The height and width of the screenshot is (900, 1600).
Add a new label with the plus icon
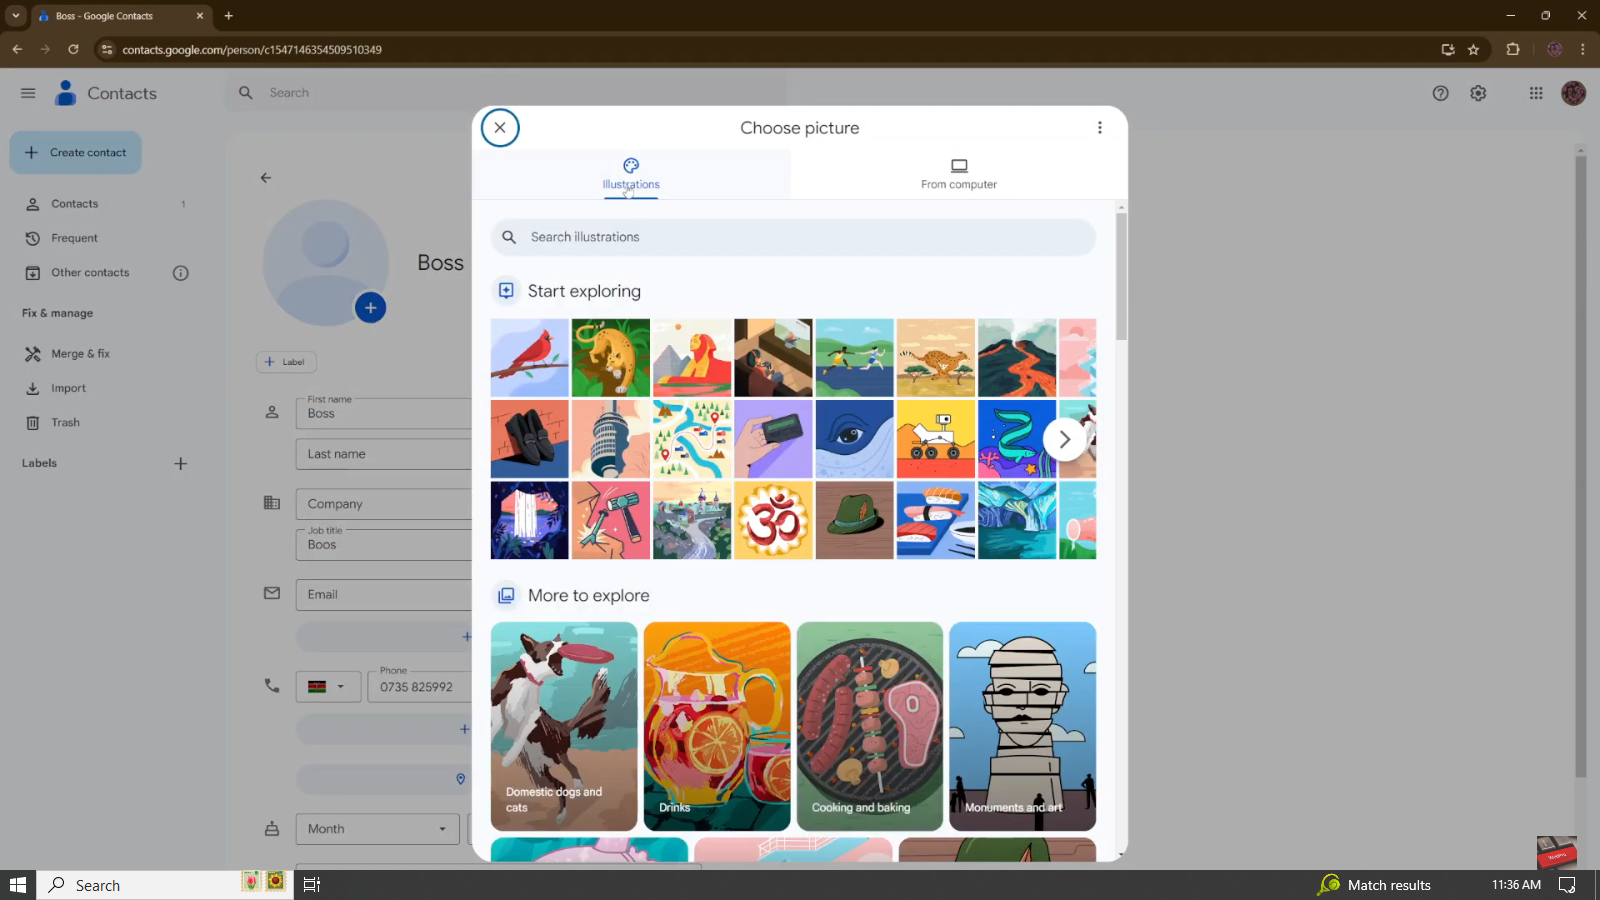point(181,464)
